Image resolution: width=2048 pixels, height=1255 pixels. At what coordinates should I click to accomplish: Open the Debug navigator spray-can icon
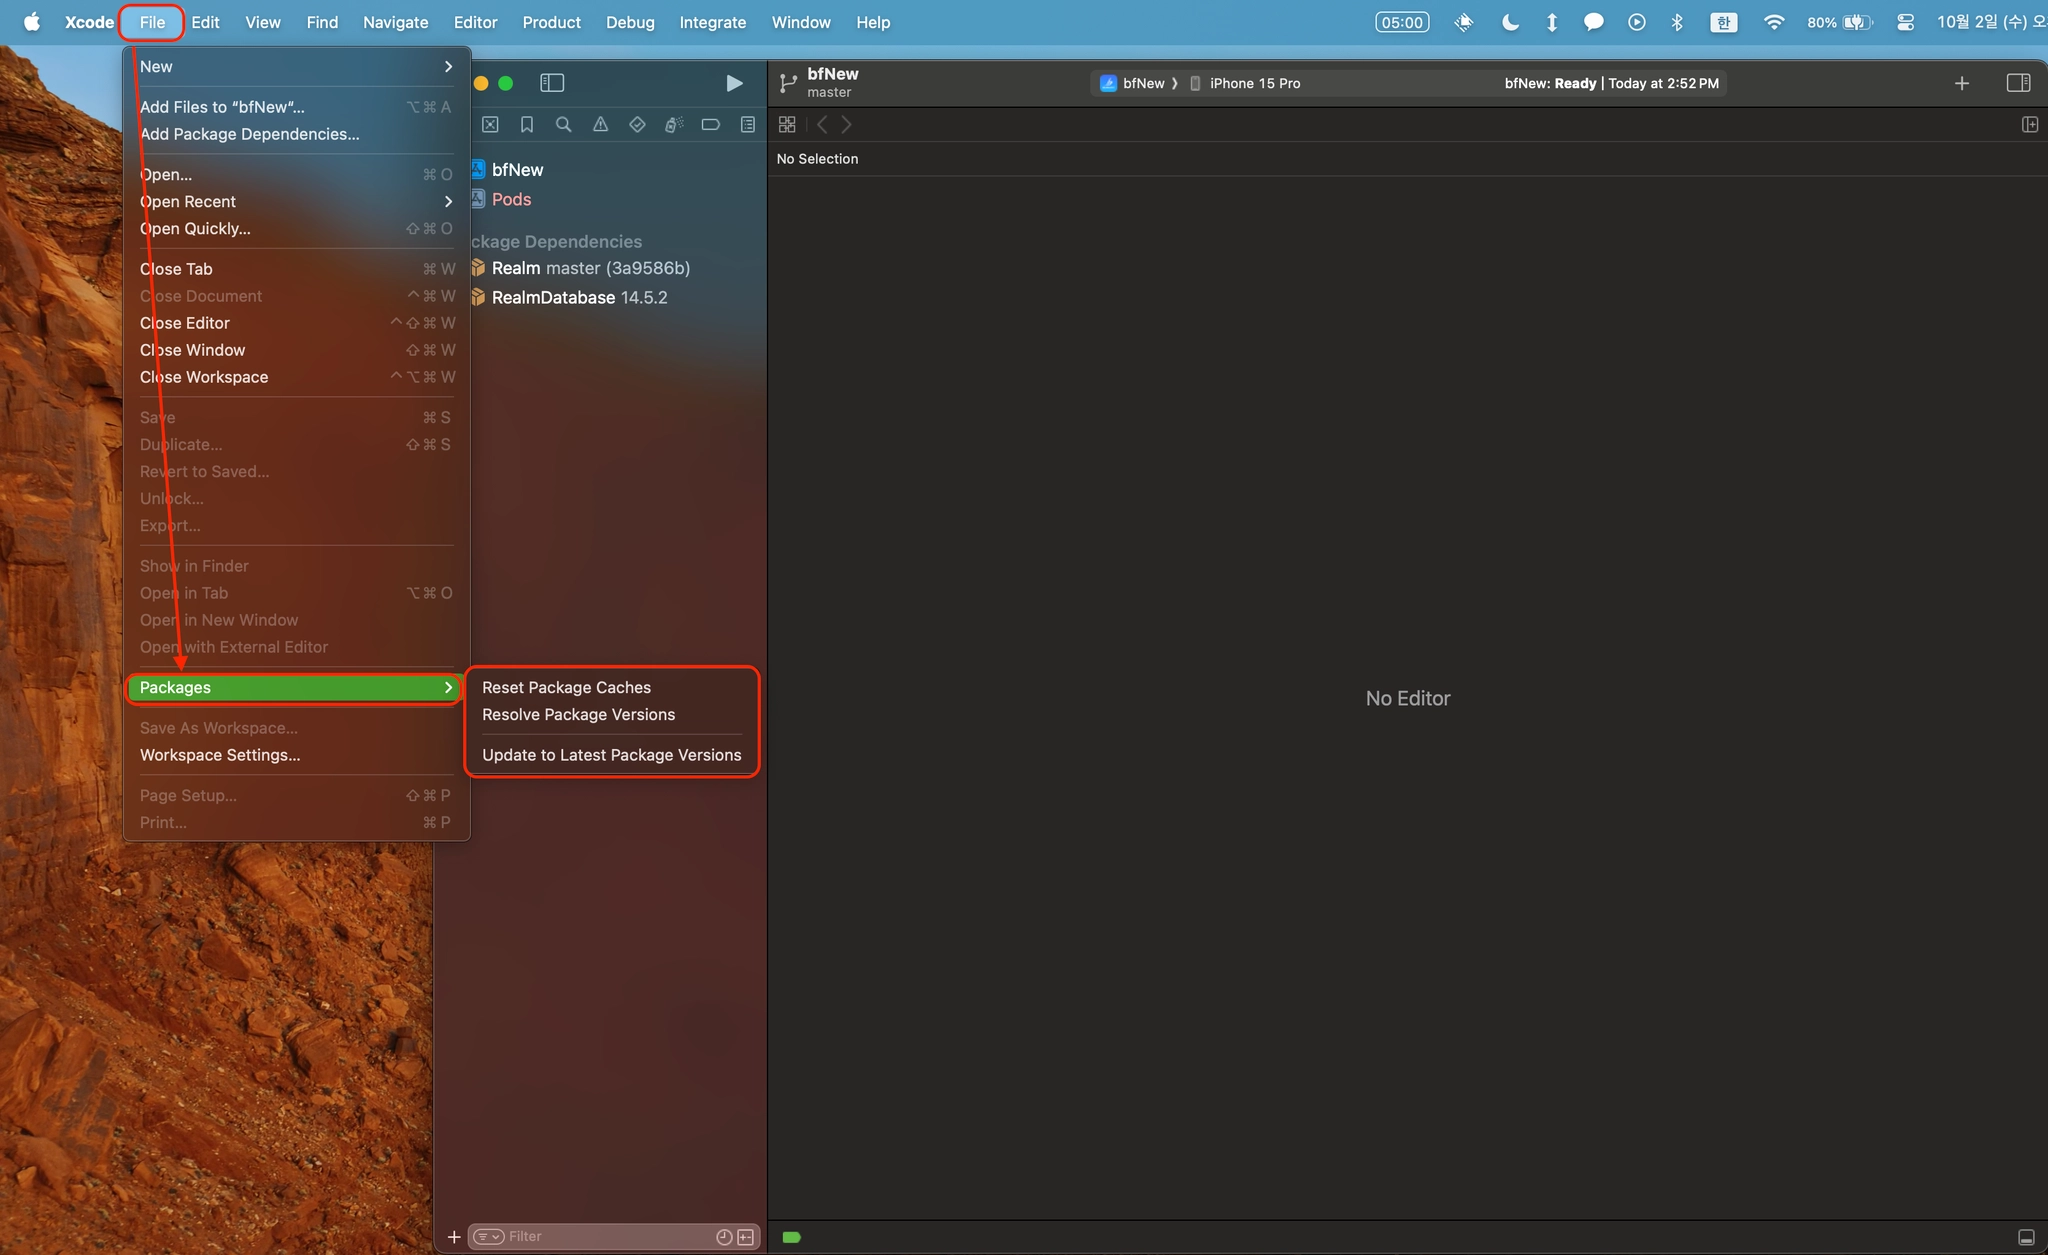click(x=674, y=125)
